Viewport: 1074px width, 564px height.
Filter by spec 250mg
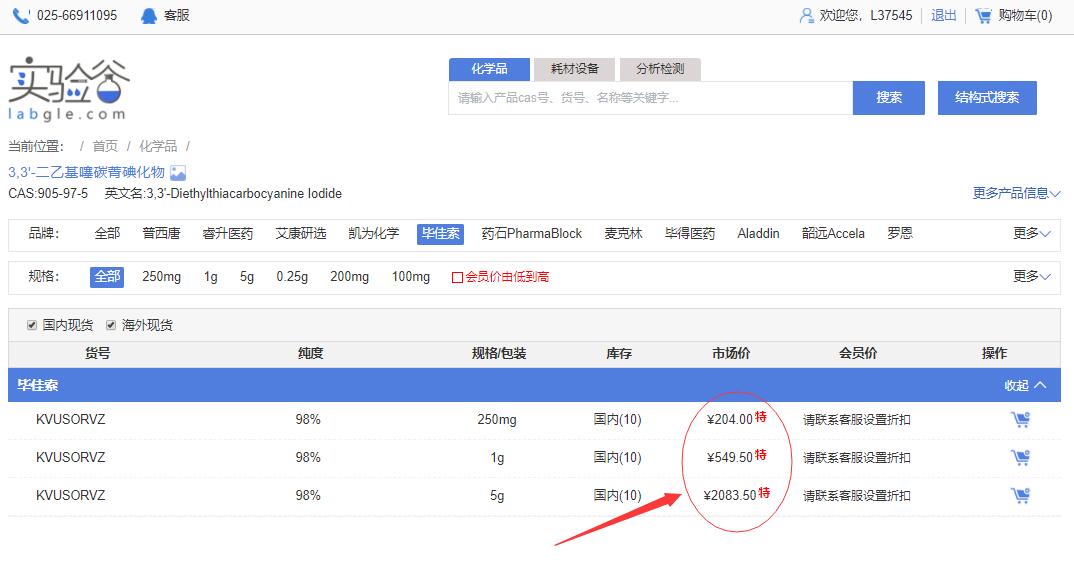[162, 277]
